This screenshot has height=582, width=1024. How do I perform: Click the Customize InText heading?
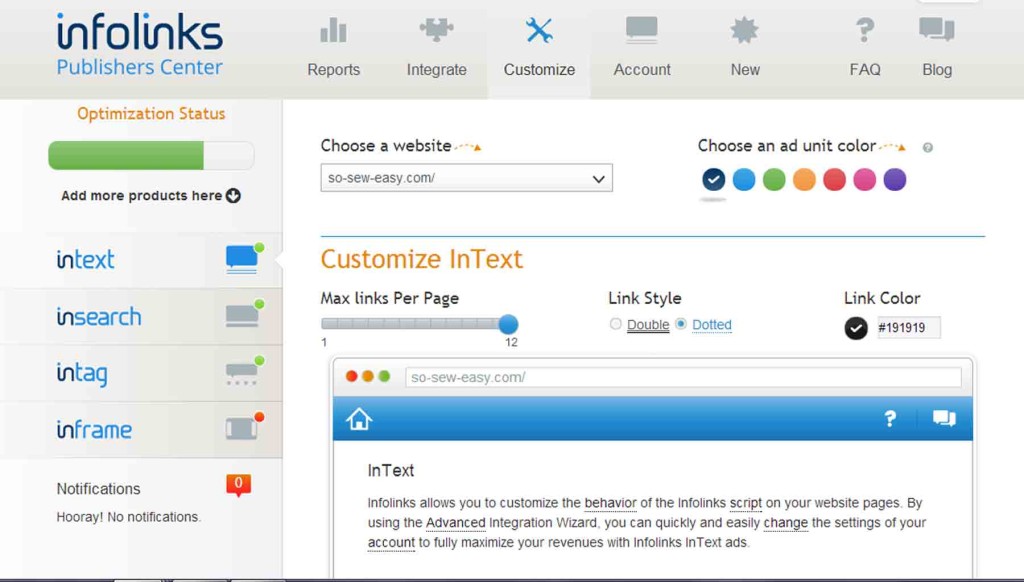pyautogui.click(x=421, y=259)
